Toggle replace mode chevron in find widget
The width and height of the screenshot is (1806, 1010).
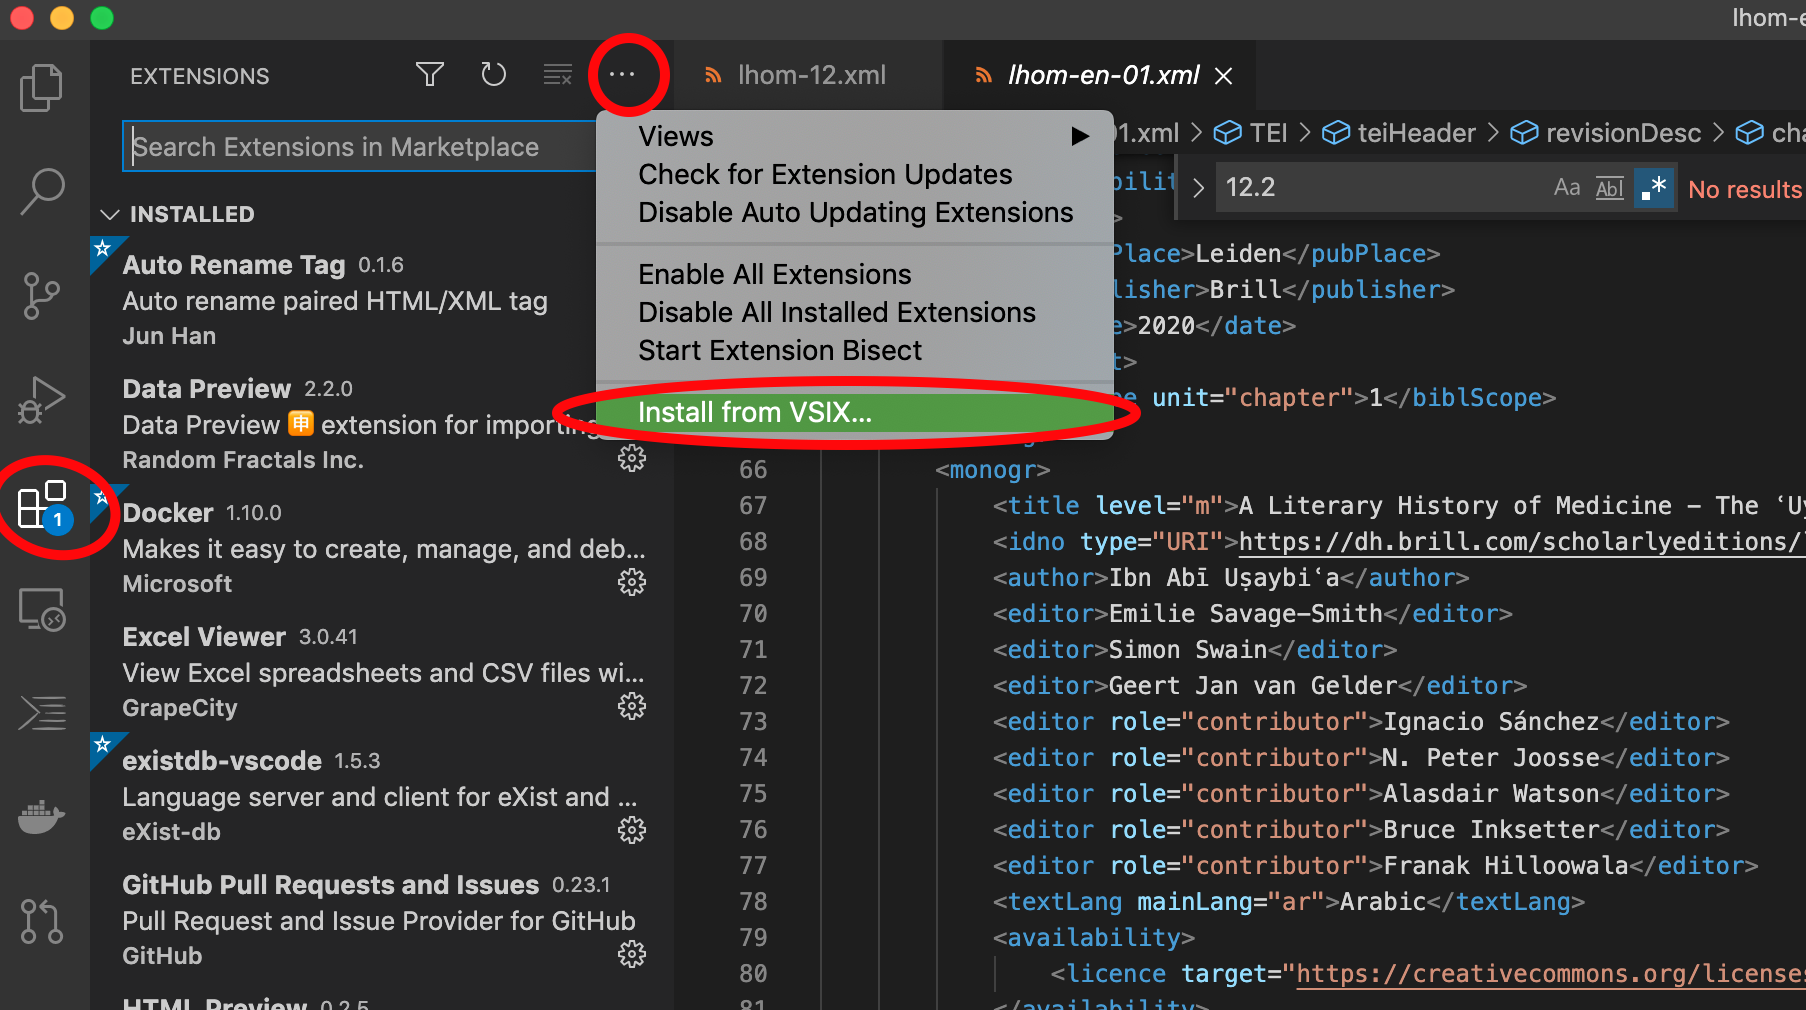(x=1198, y=188)
